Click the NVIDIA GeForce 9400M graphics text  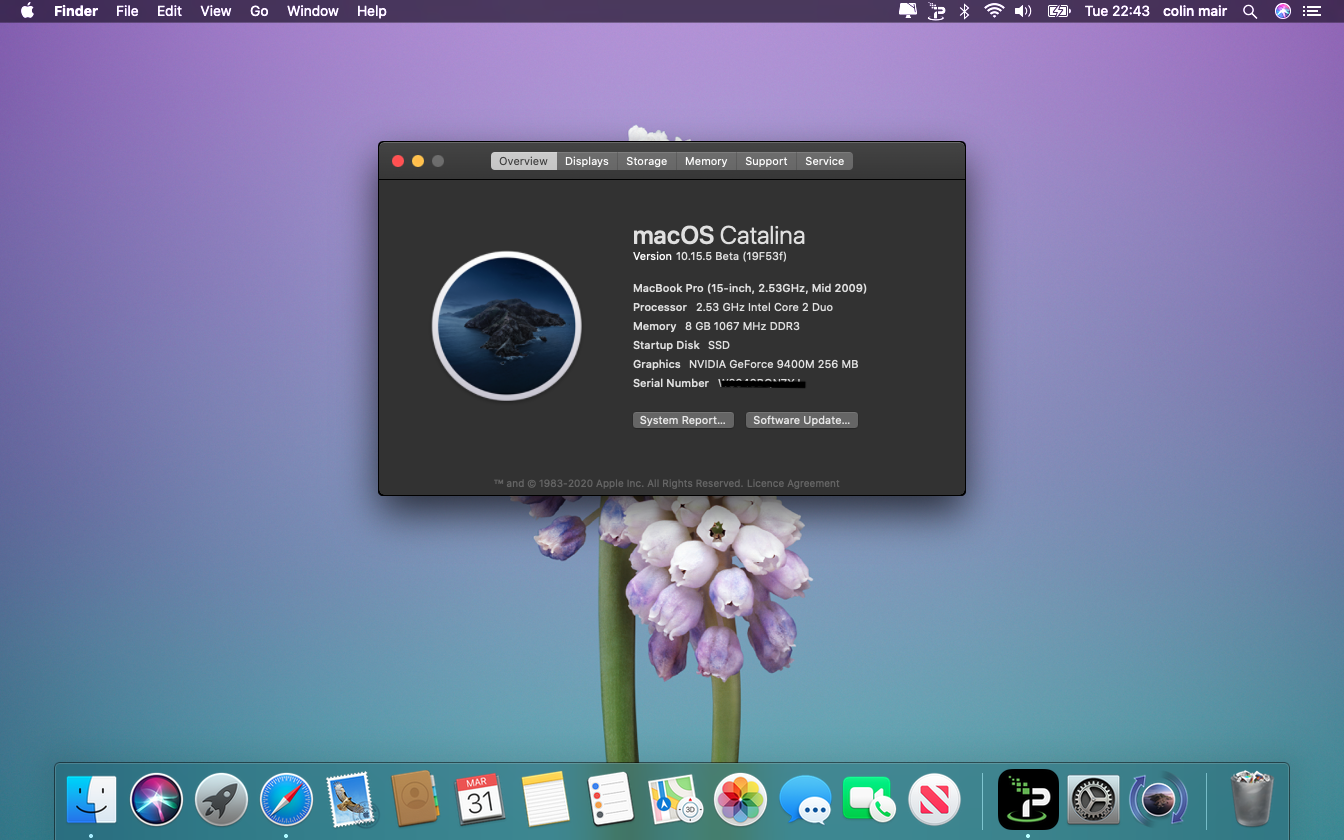tap(773, 364)
